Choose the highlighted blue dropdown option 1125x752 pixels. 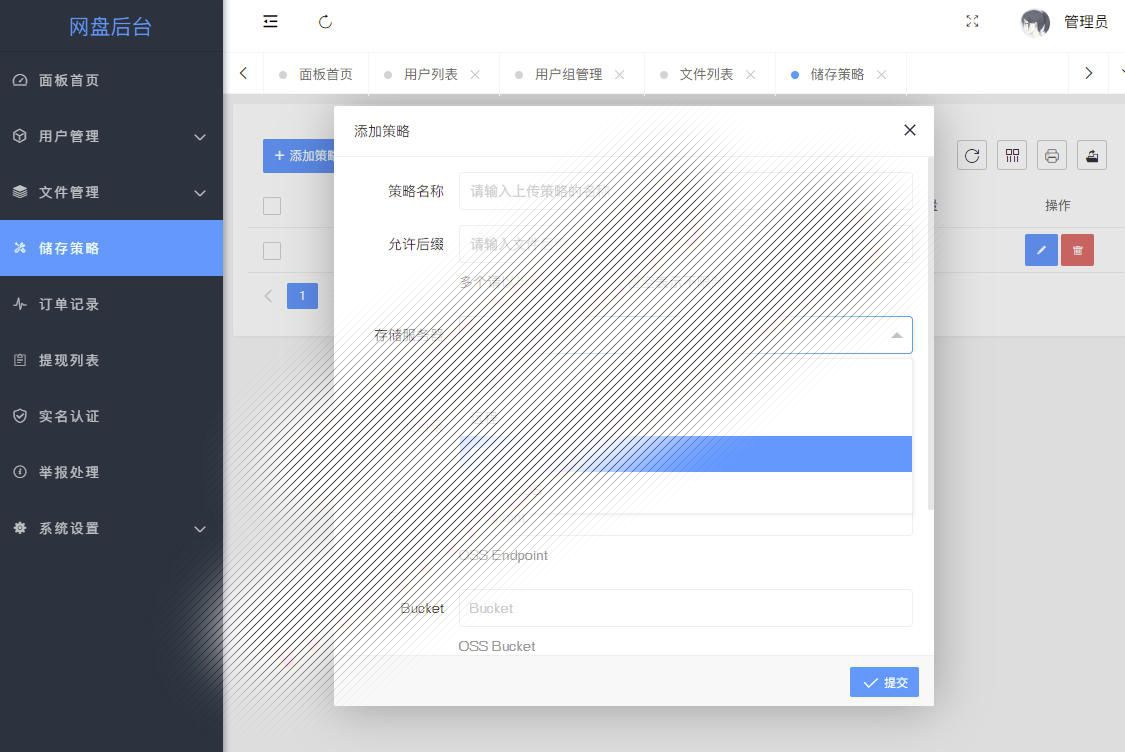(686, 453)
